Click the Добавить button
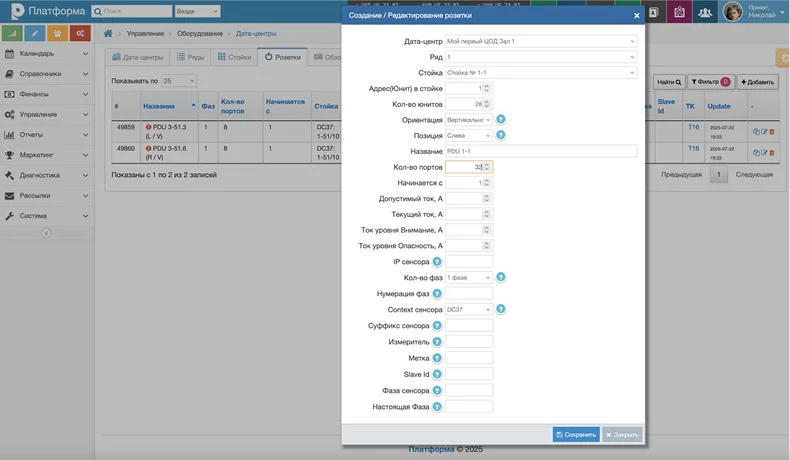790x460 pixels. 757,82
